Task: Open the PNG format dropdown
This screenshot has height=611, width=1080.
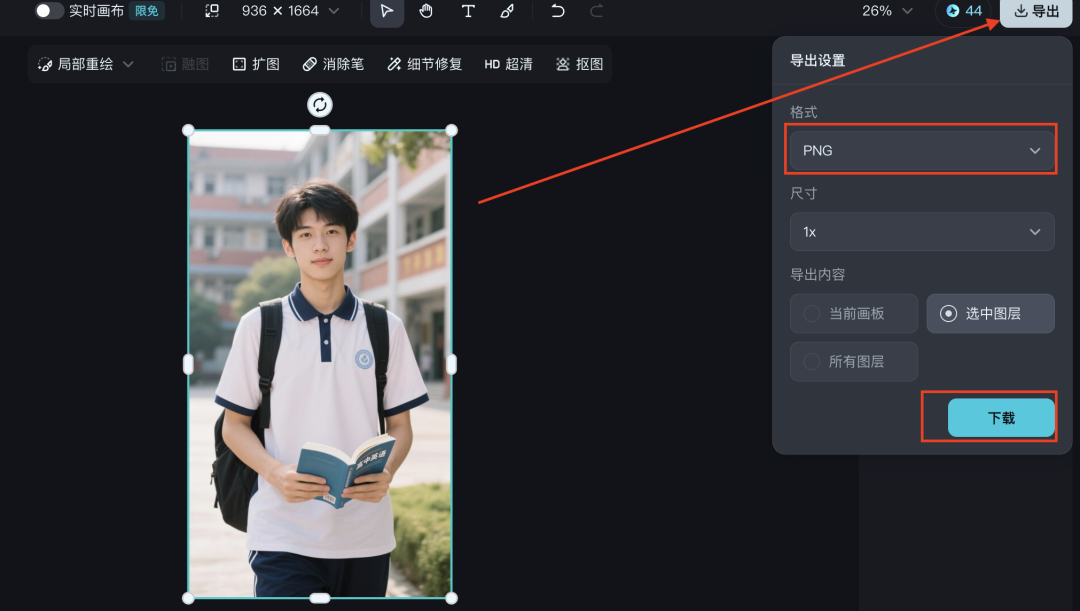Action: (x=920, y=150)
